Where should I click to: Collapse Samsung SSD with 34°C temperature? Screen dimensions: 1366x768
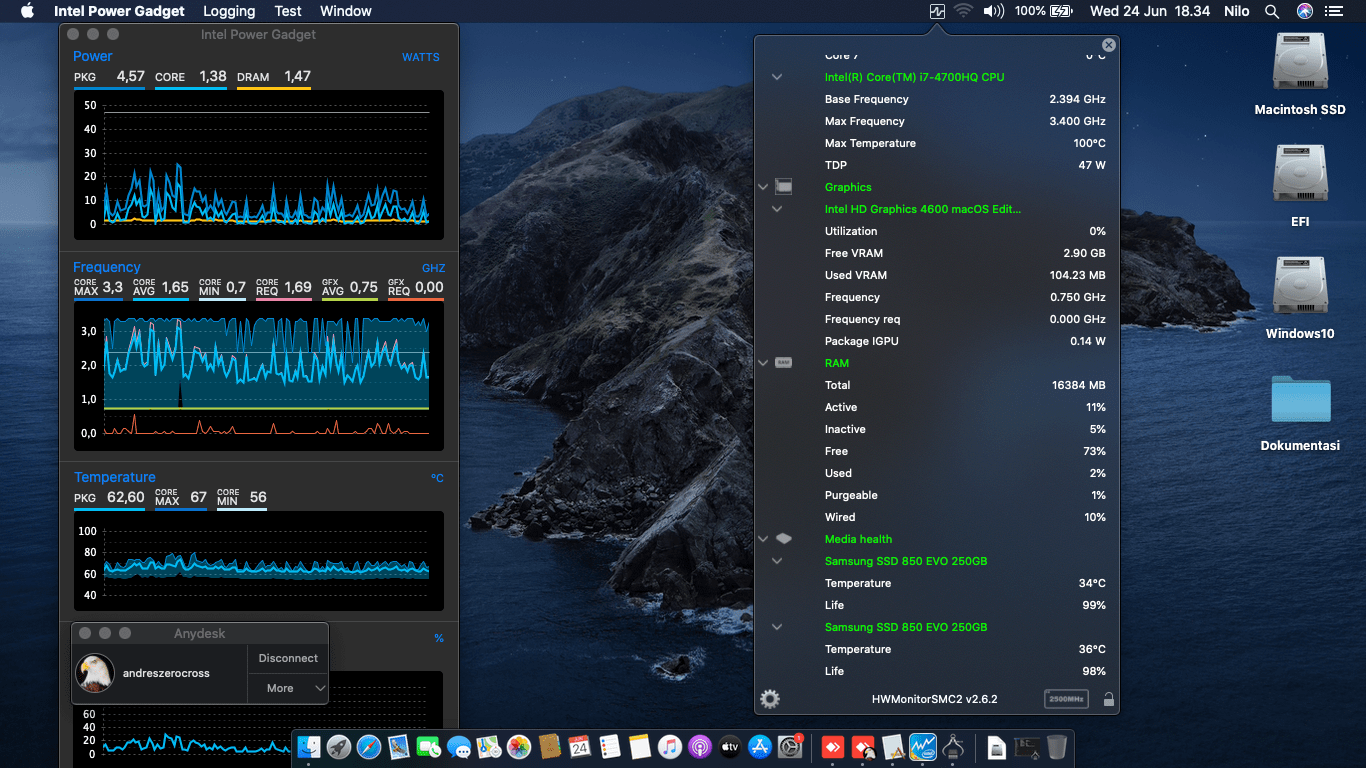(777, 561)
